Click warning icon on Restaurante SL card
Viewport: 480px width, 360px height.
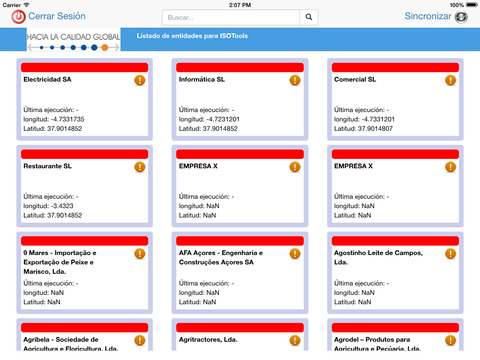140,167
